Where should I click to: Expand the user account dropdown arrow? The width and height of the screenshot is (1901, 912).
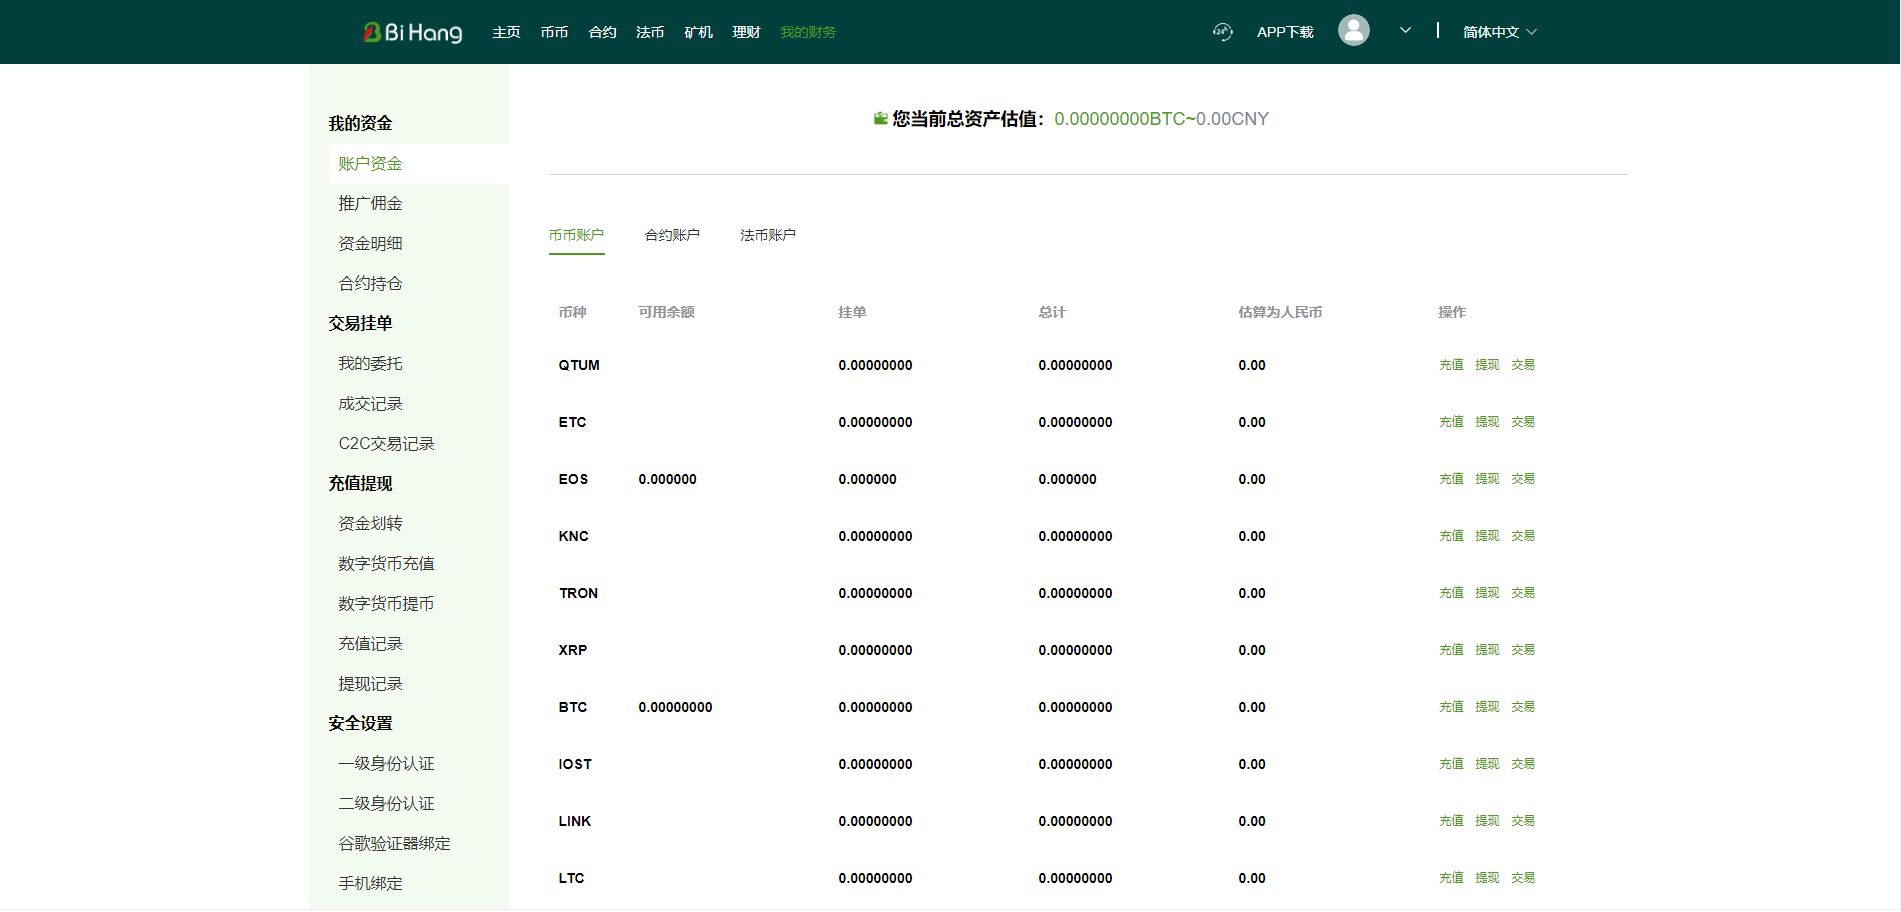[x=1405, y=30]
